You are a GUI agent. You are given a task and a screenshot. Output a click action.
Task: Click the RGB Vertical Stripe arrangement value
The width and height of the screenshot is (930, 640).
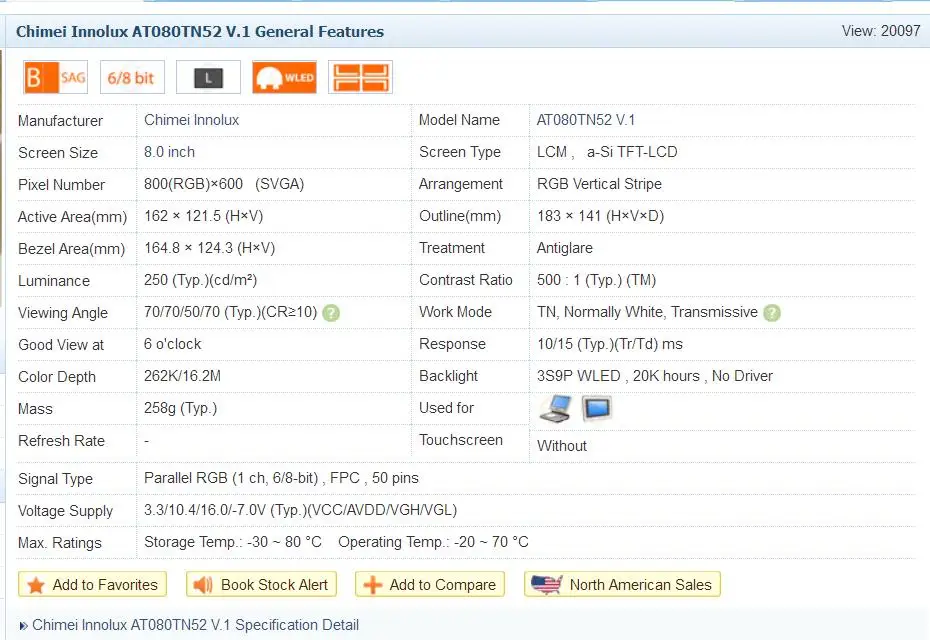point(599,184)
